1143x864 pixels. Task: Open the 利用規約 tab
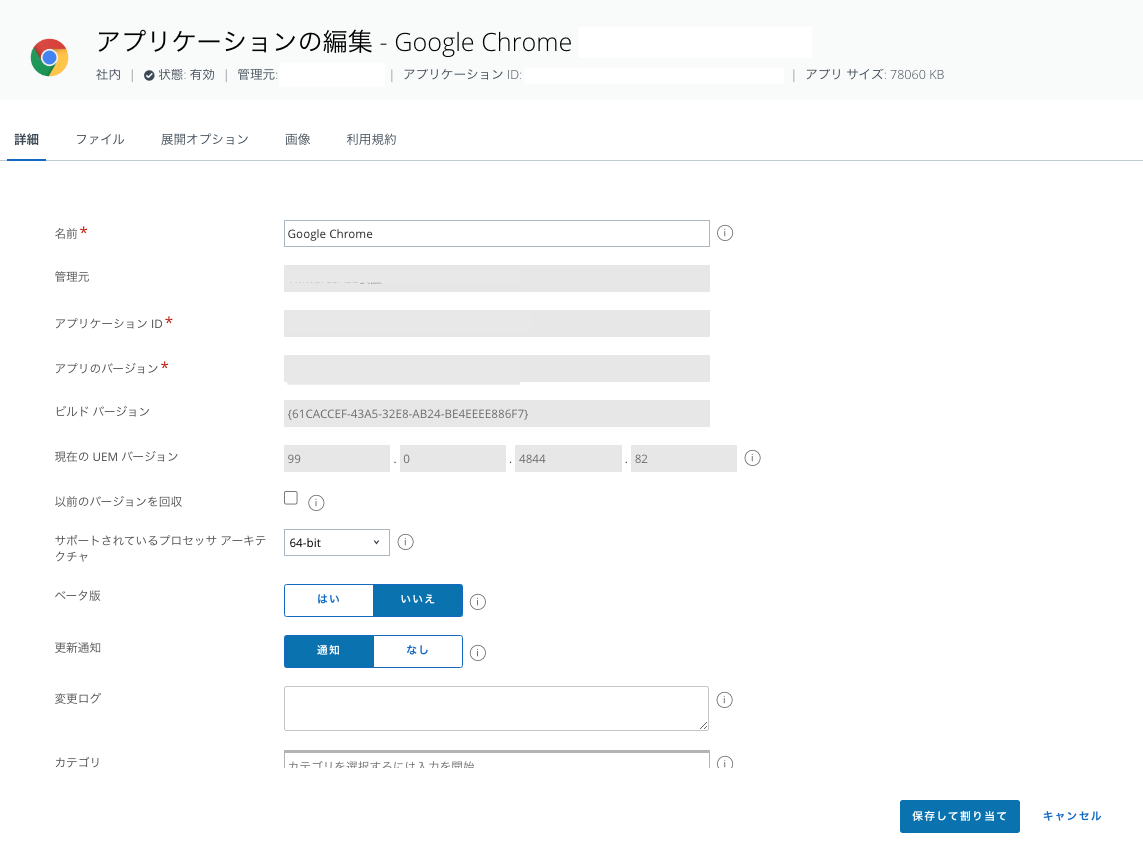[x=371, y=139]
